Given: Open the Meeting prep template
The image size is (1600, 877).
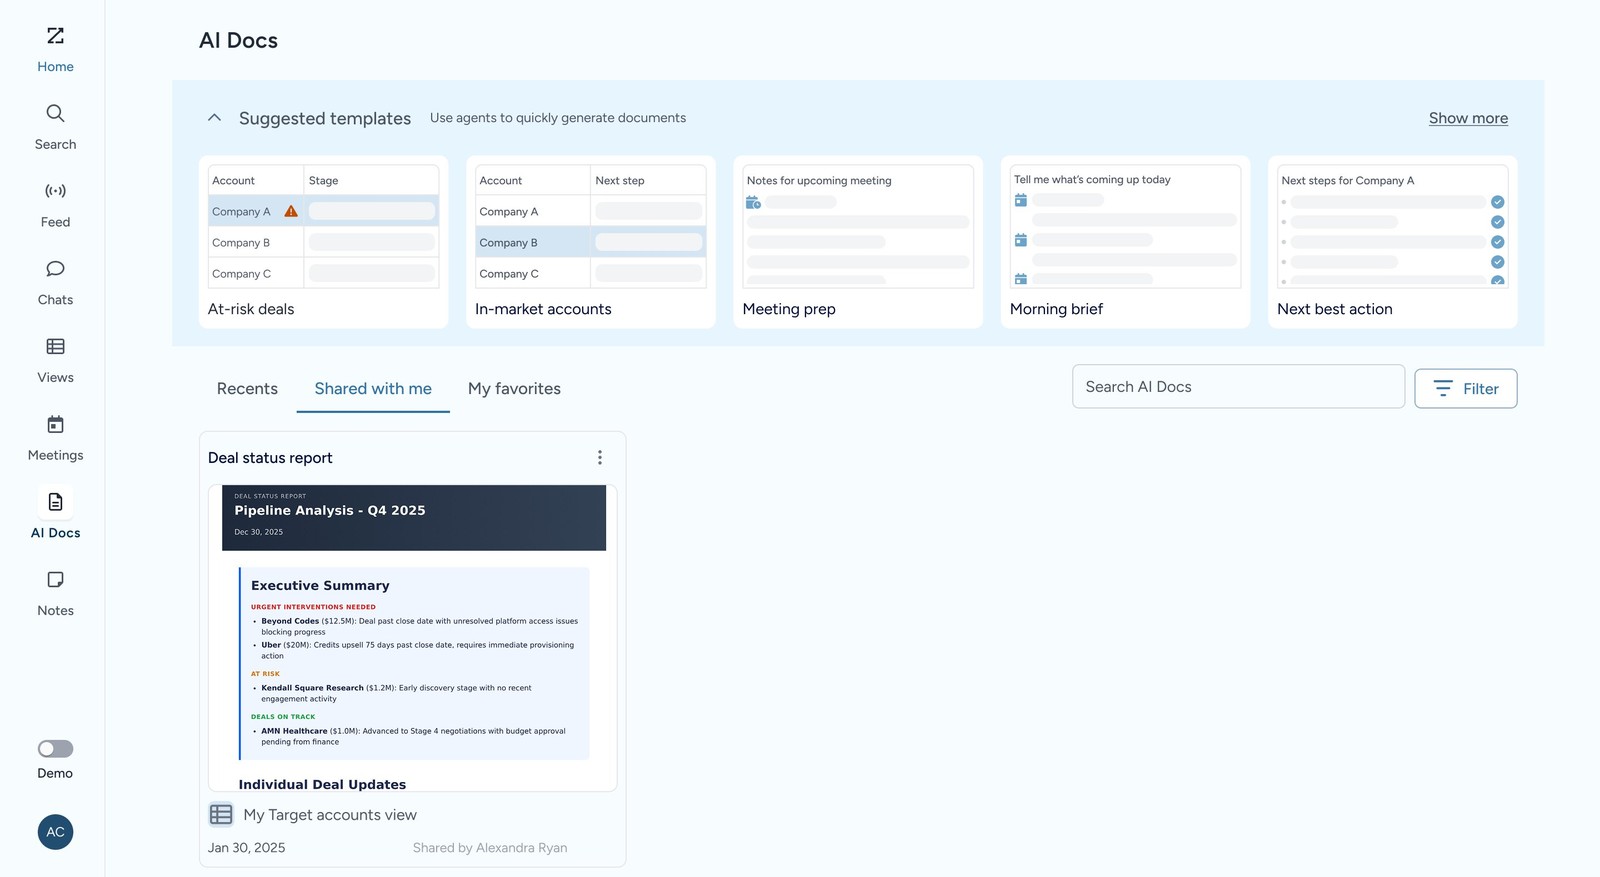Looking at the screenshot, I should (x=858, y=241).
